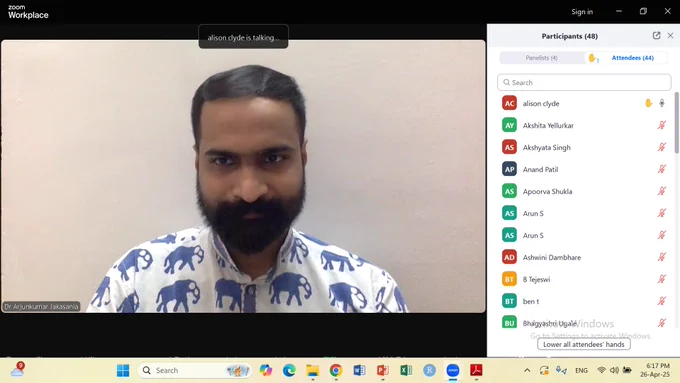Toggle alison clyde's microphone icon
Screen dimensions: 680x383
click(662, 103)
